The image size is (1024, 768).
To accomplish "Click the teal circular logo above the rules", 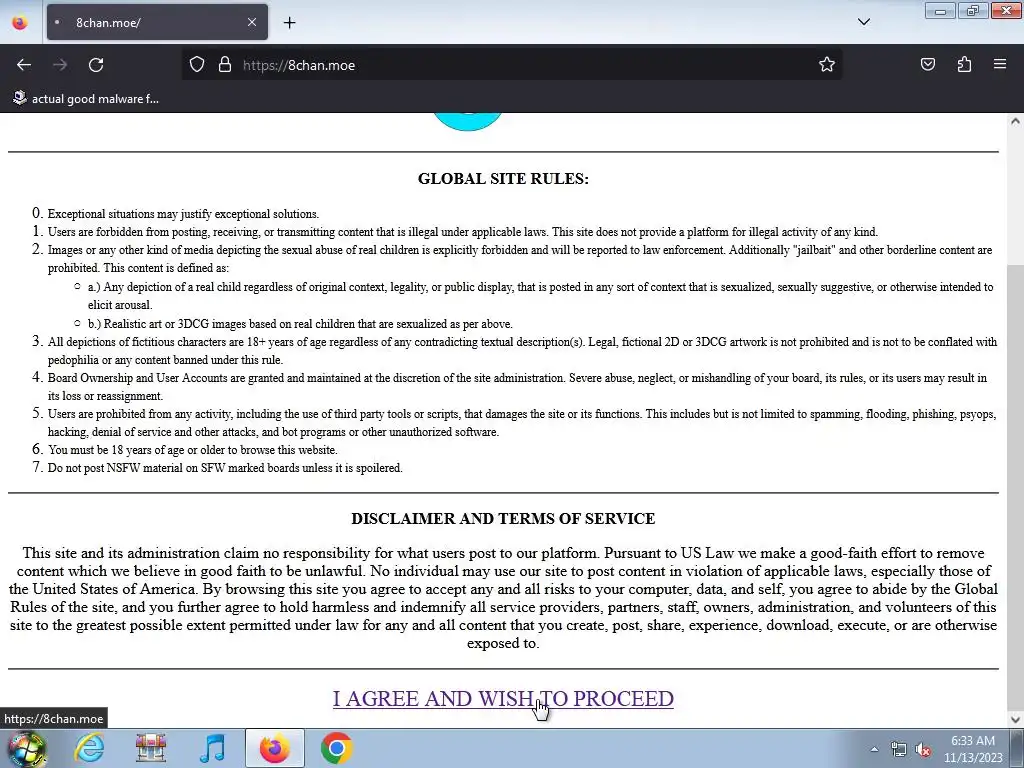I will click(x=468, y=121).
